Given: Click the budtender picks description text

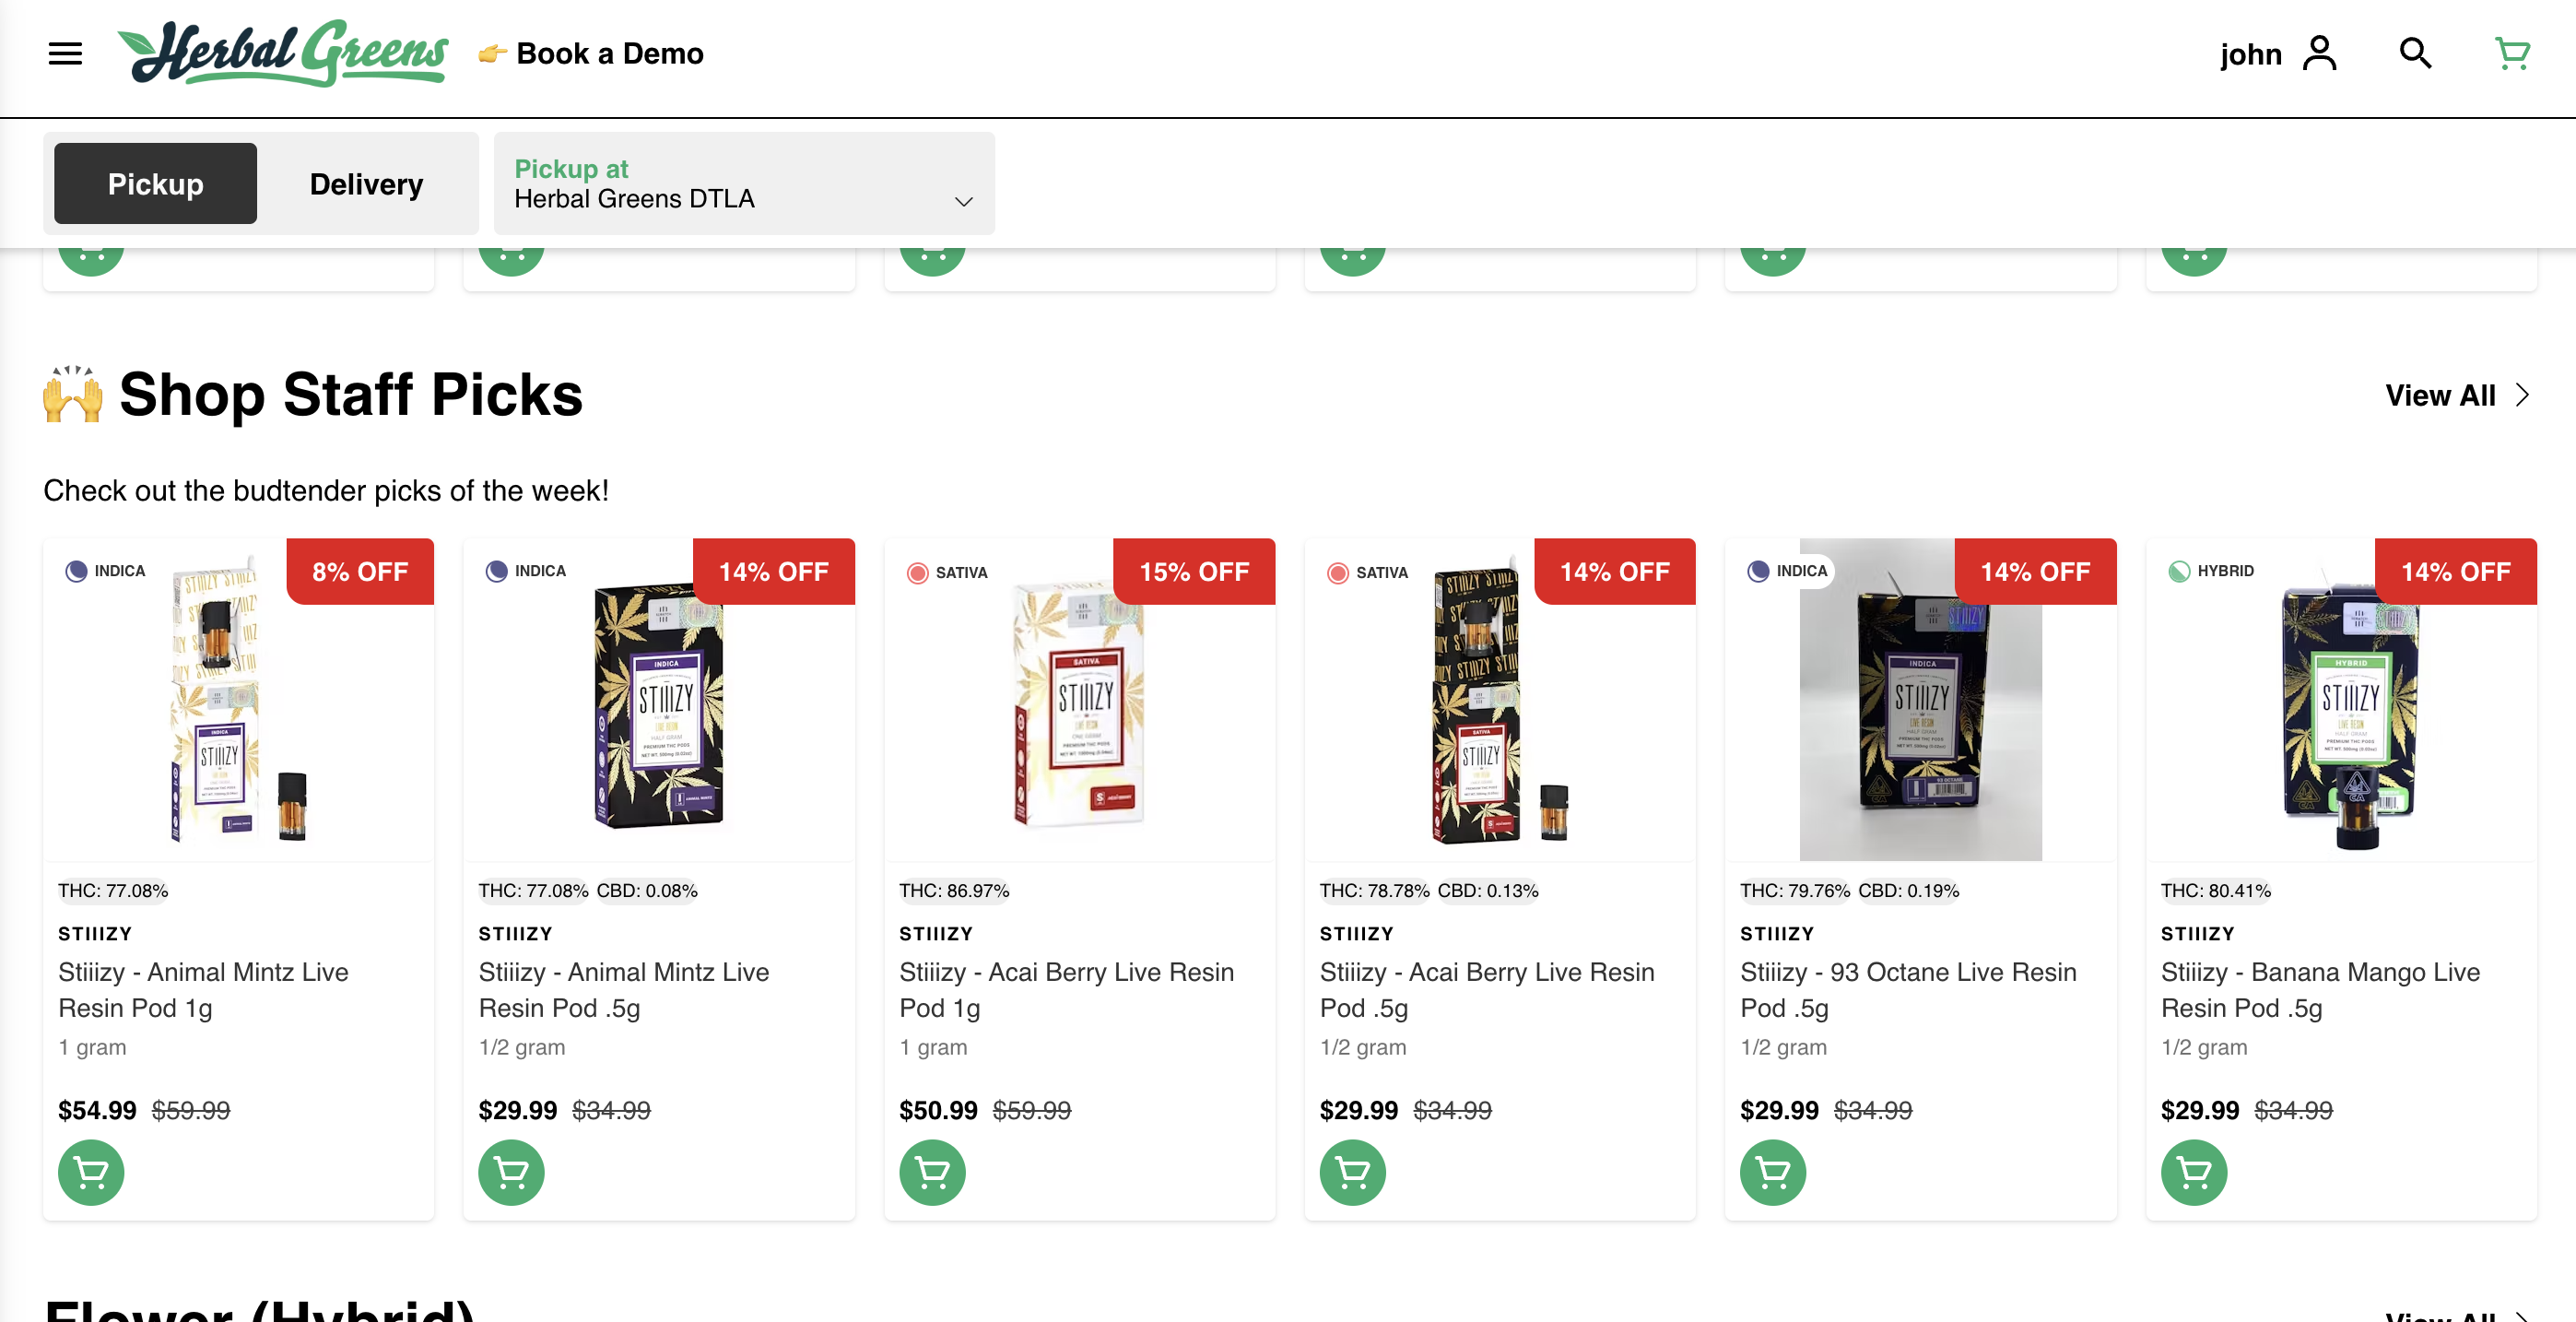Looking at the screenshot, I should (x=326, y=491).
